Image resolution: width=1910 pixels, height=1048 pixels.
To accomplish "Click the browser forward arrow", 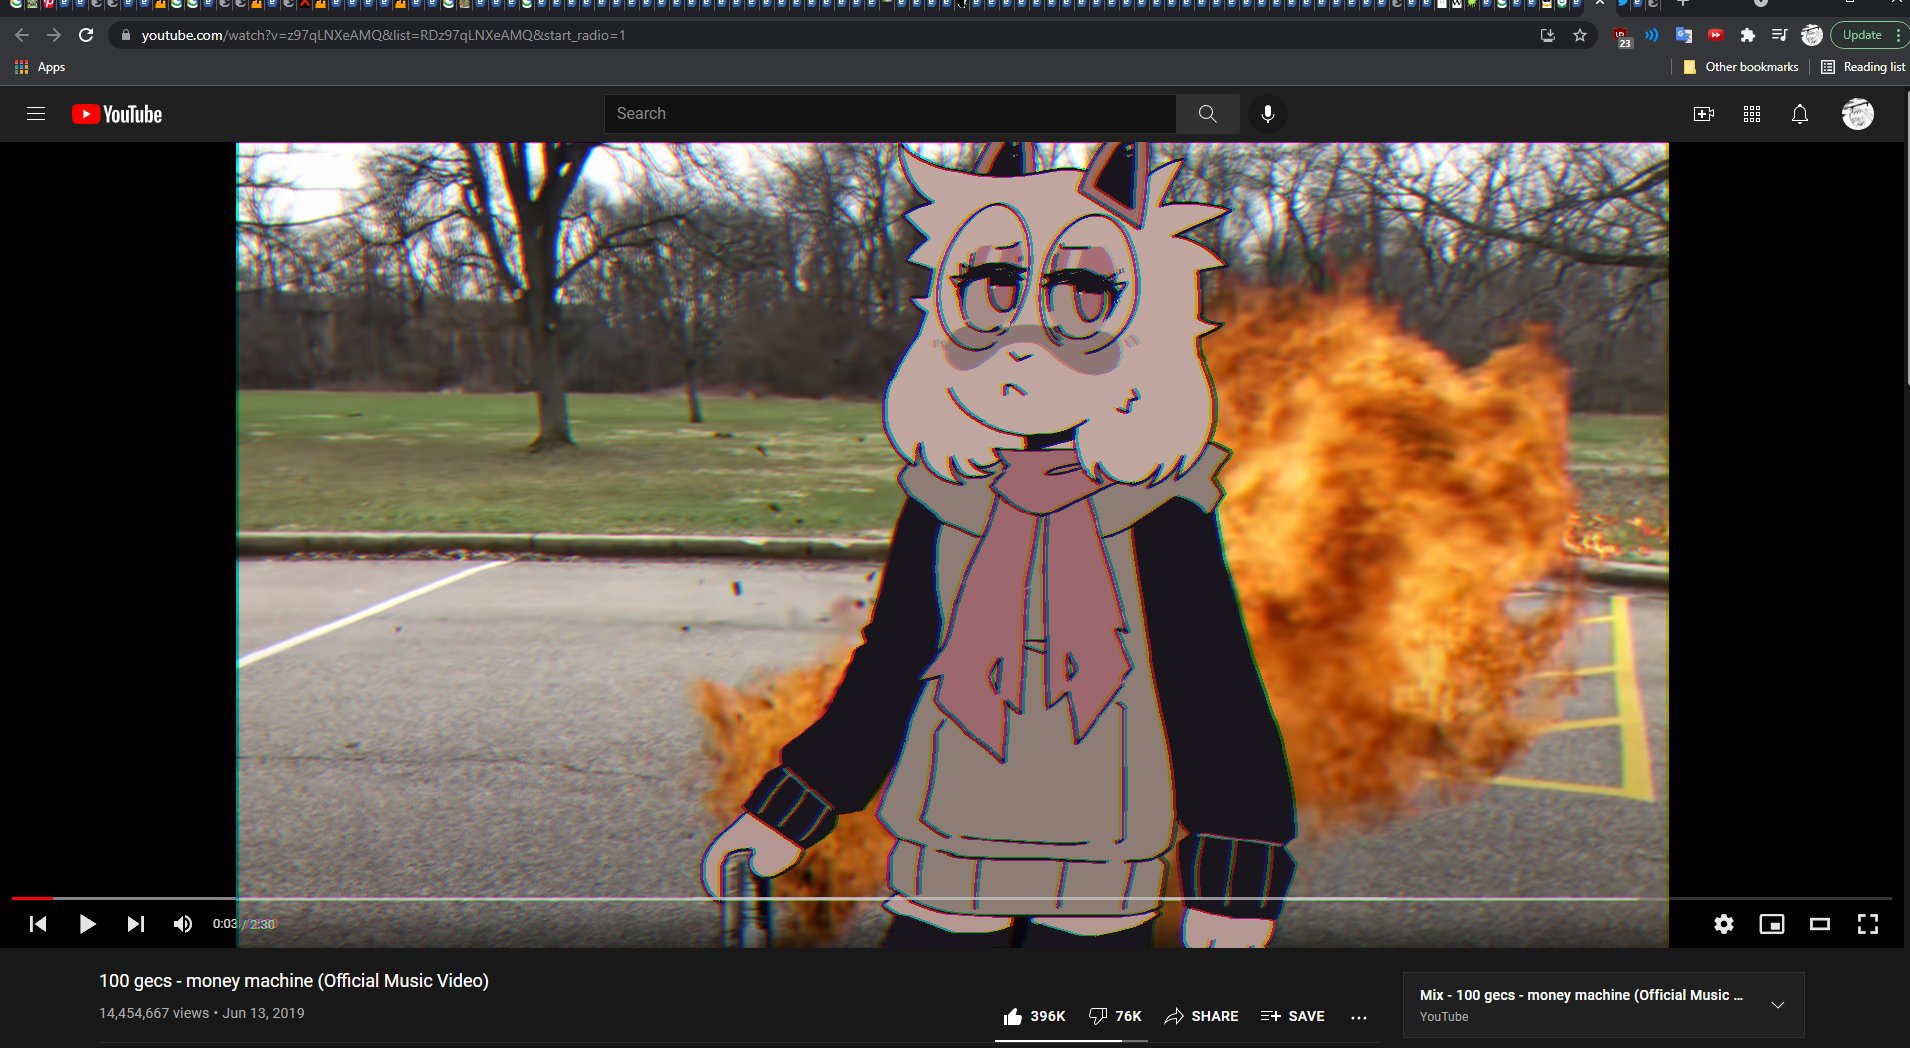I will tap(54, 35).
